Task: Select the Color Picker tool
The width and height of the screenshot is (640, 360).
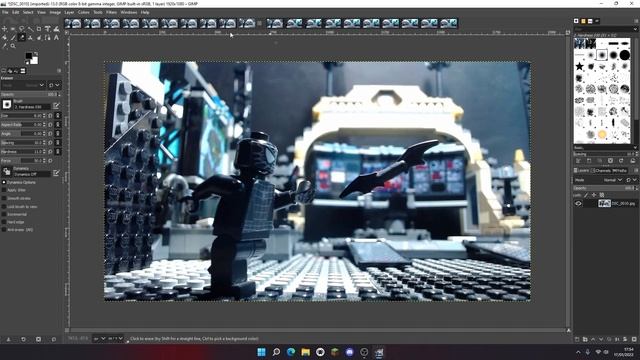Action: tap(4, 46)
